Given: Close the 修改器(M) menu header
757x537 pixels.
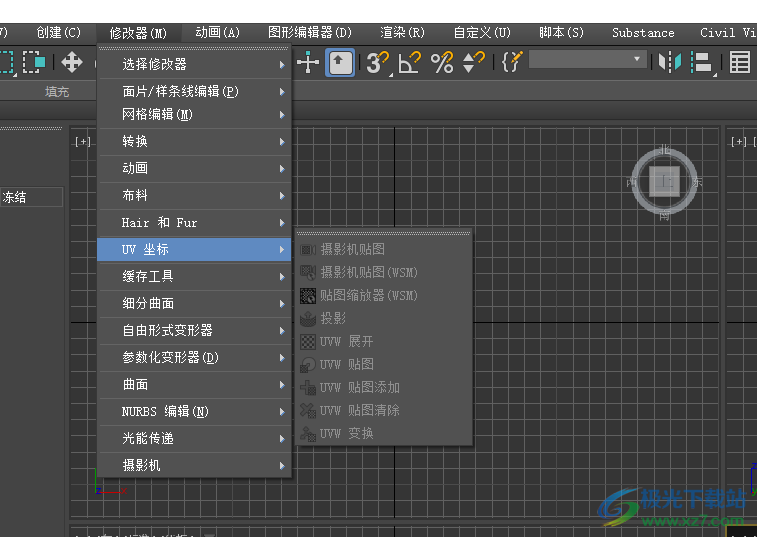Looking at the screenshot, I should pyautogui.click(x=139, y=33).
